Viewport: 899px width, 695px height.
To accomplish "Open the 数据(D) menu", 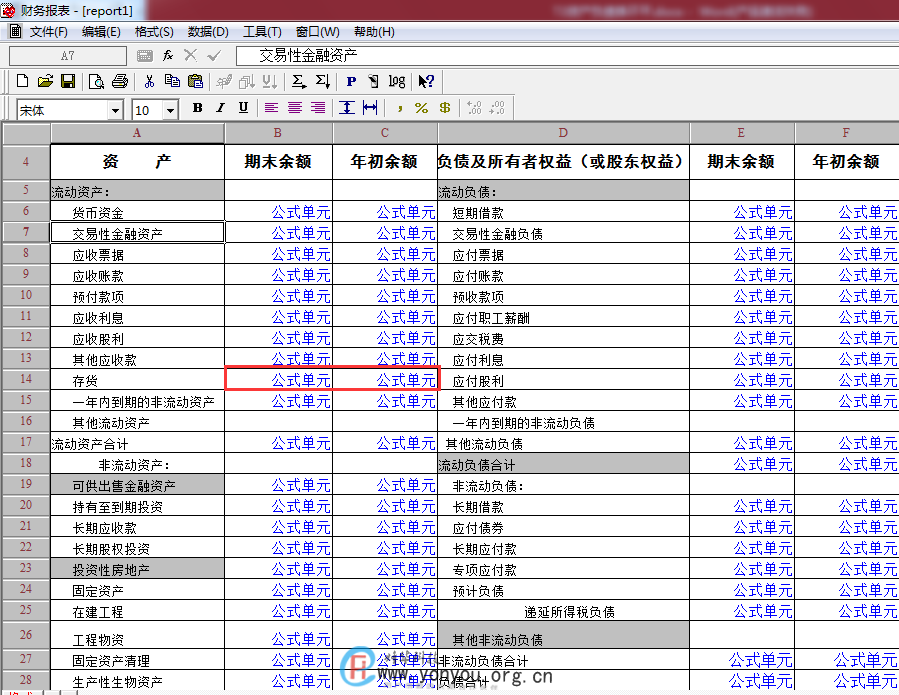I will tap(208, 32).
